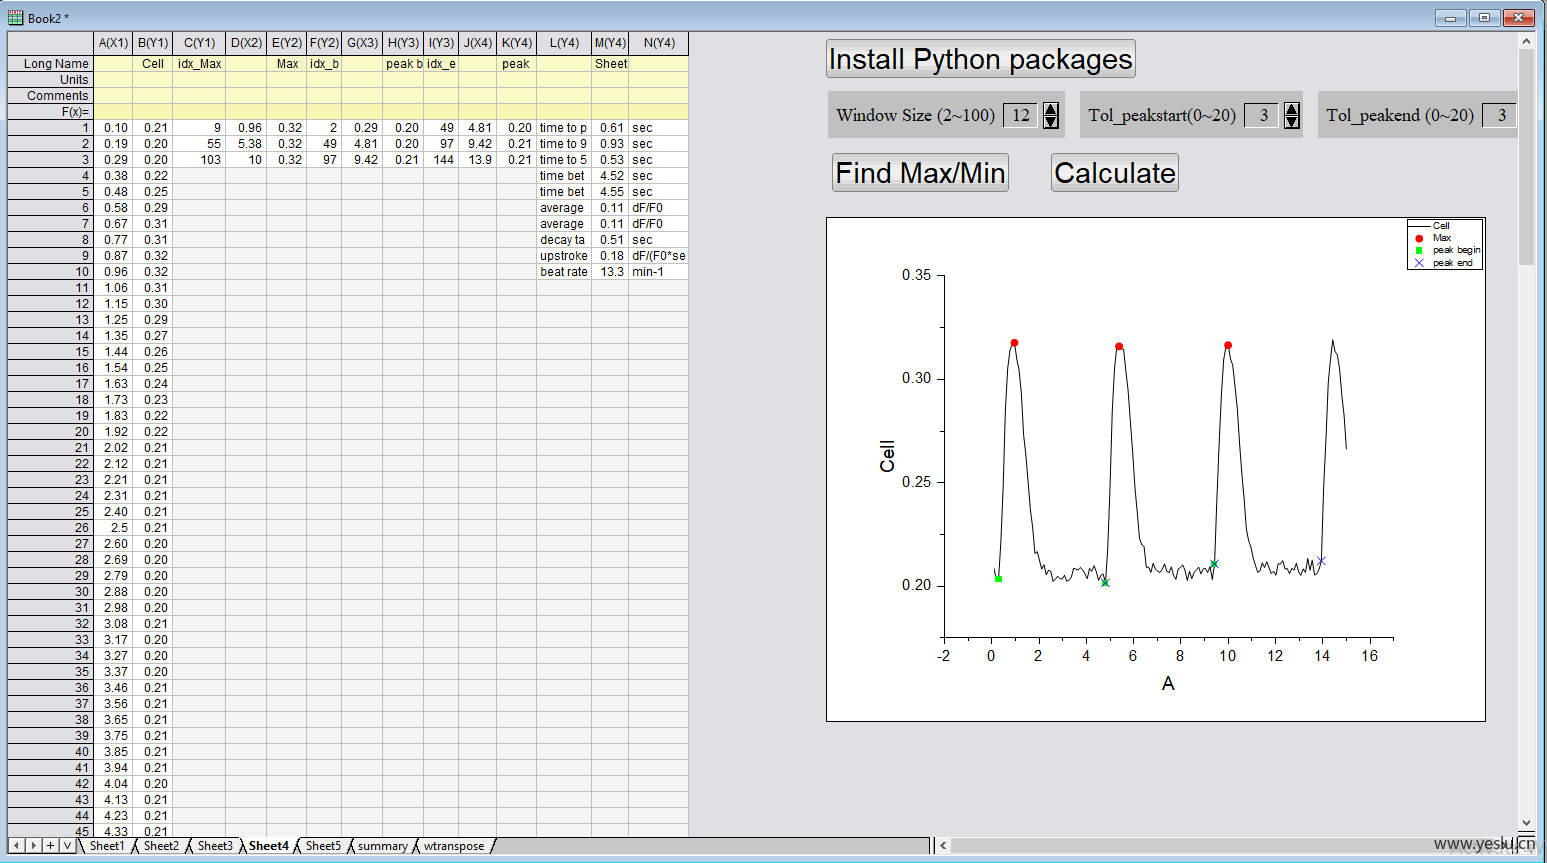Screen dimensions: 1547x863
Task: Click the X axis title 'A'
Action: click(x=1168, y=684)
